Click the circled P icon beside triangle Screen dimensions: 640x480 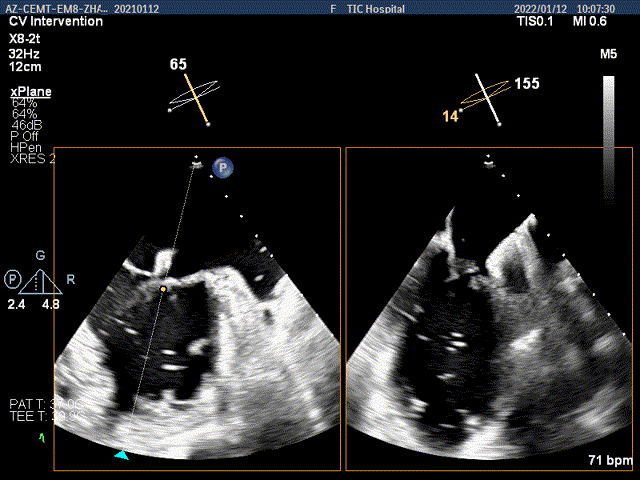(12, 278)
